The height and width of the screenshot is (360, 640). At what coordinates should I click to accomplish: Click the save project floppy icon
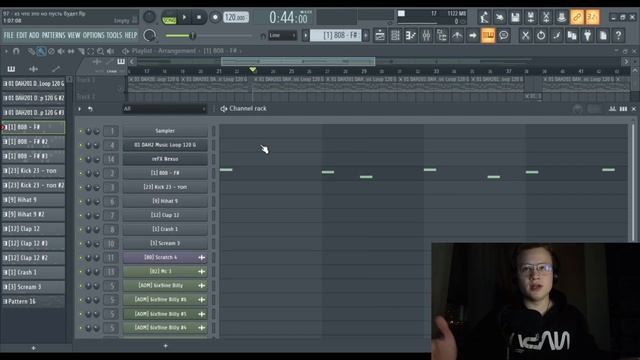(515, 17)
